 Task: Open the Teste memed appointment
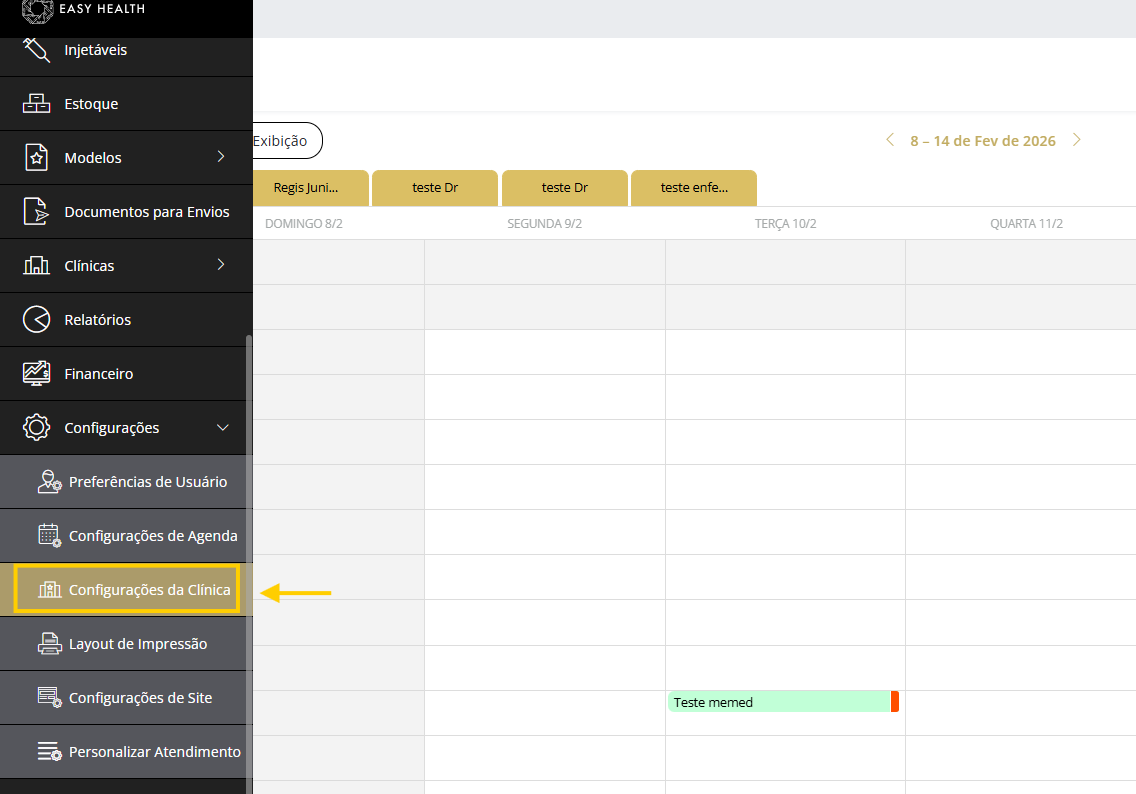(x=780, y=702)
